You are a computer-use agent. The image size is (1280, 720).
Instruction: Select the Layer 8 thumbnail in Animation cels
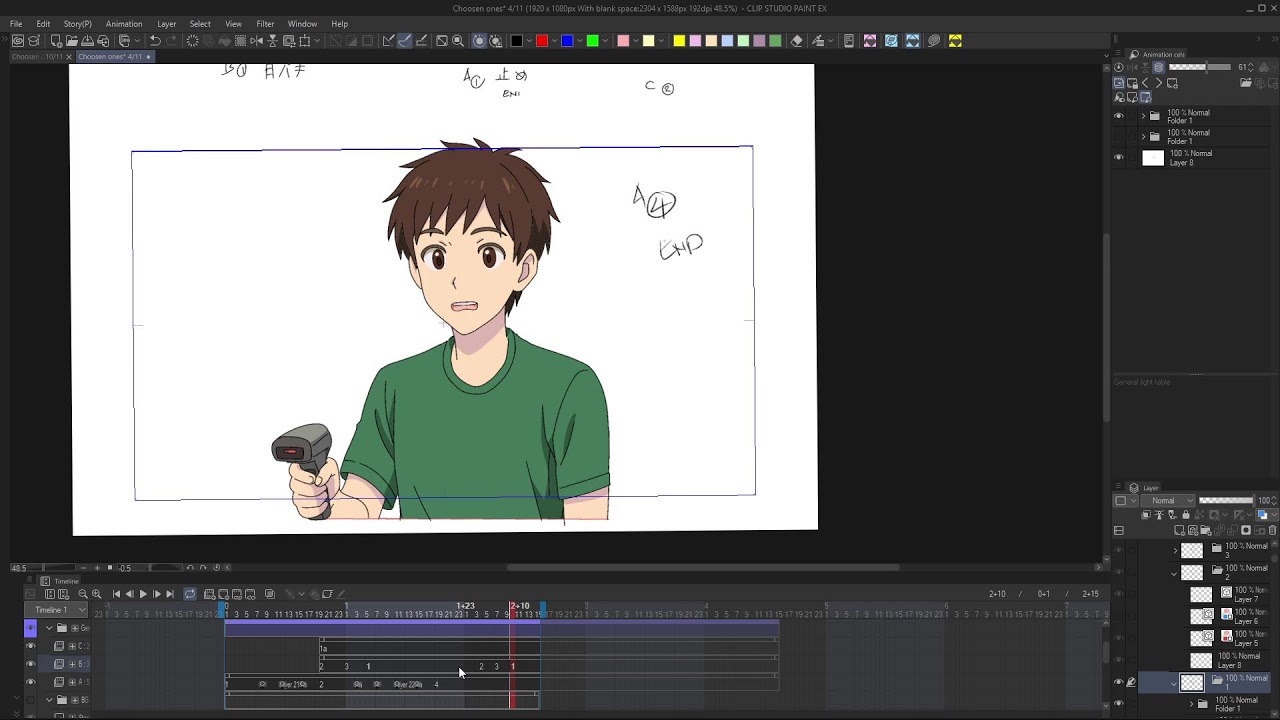(1153, 158)
